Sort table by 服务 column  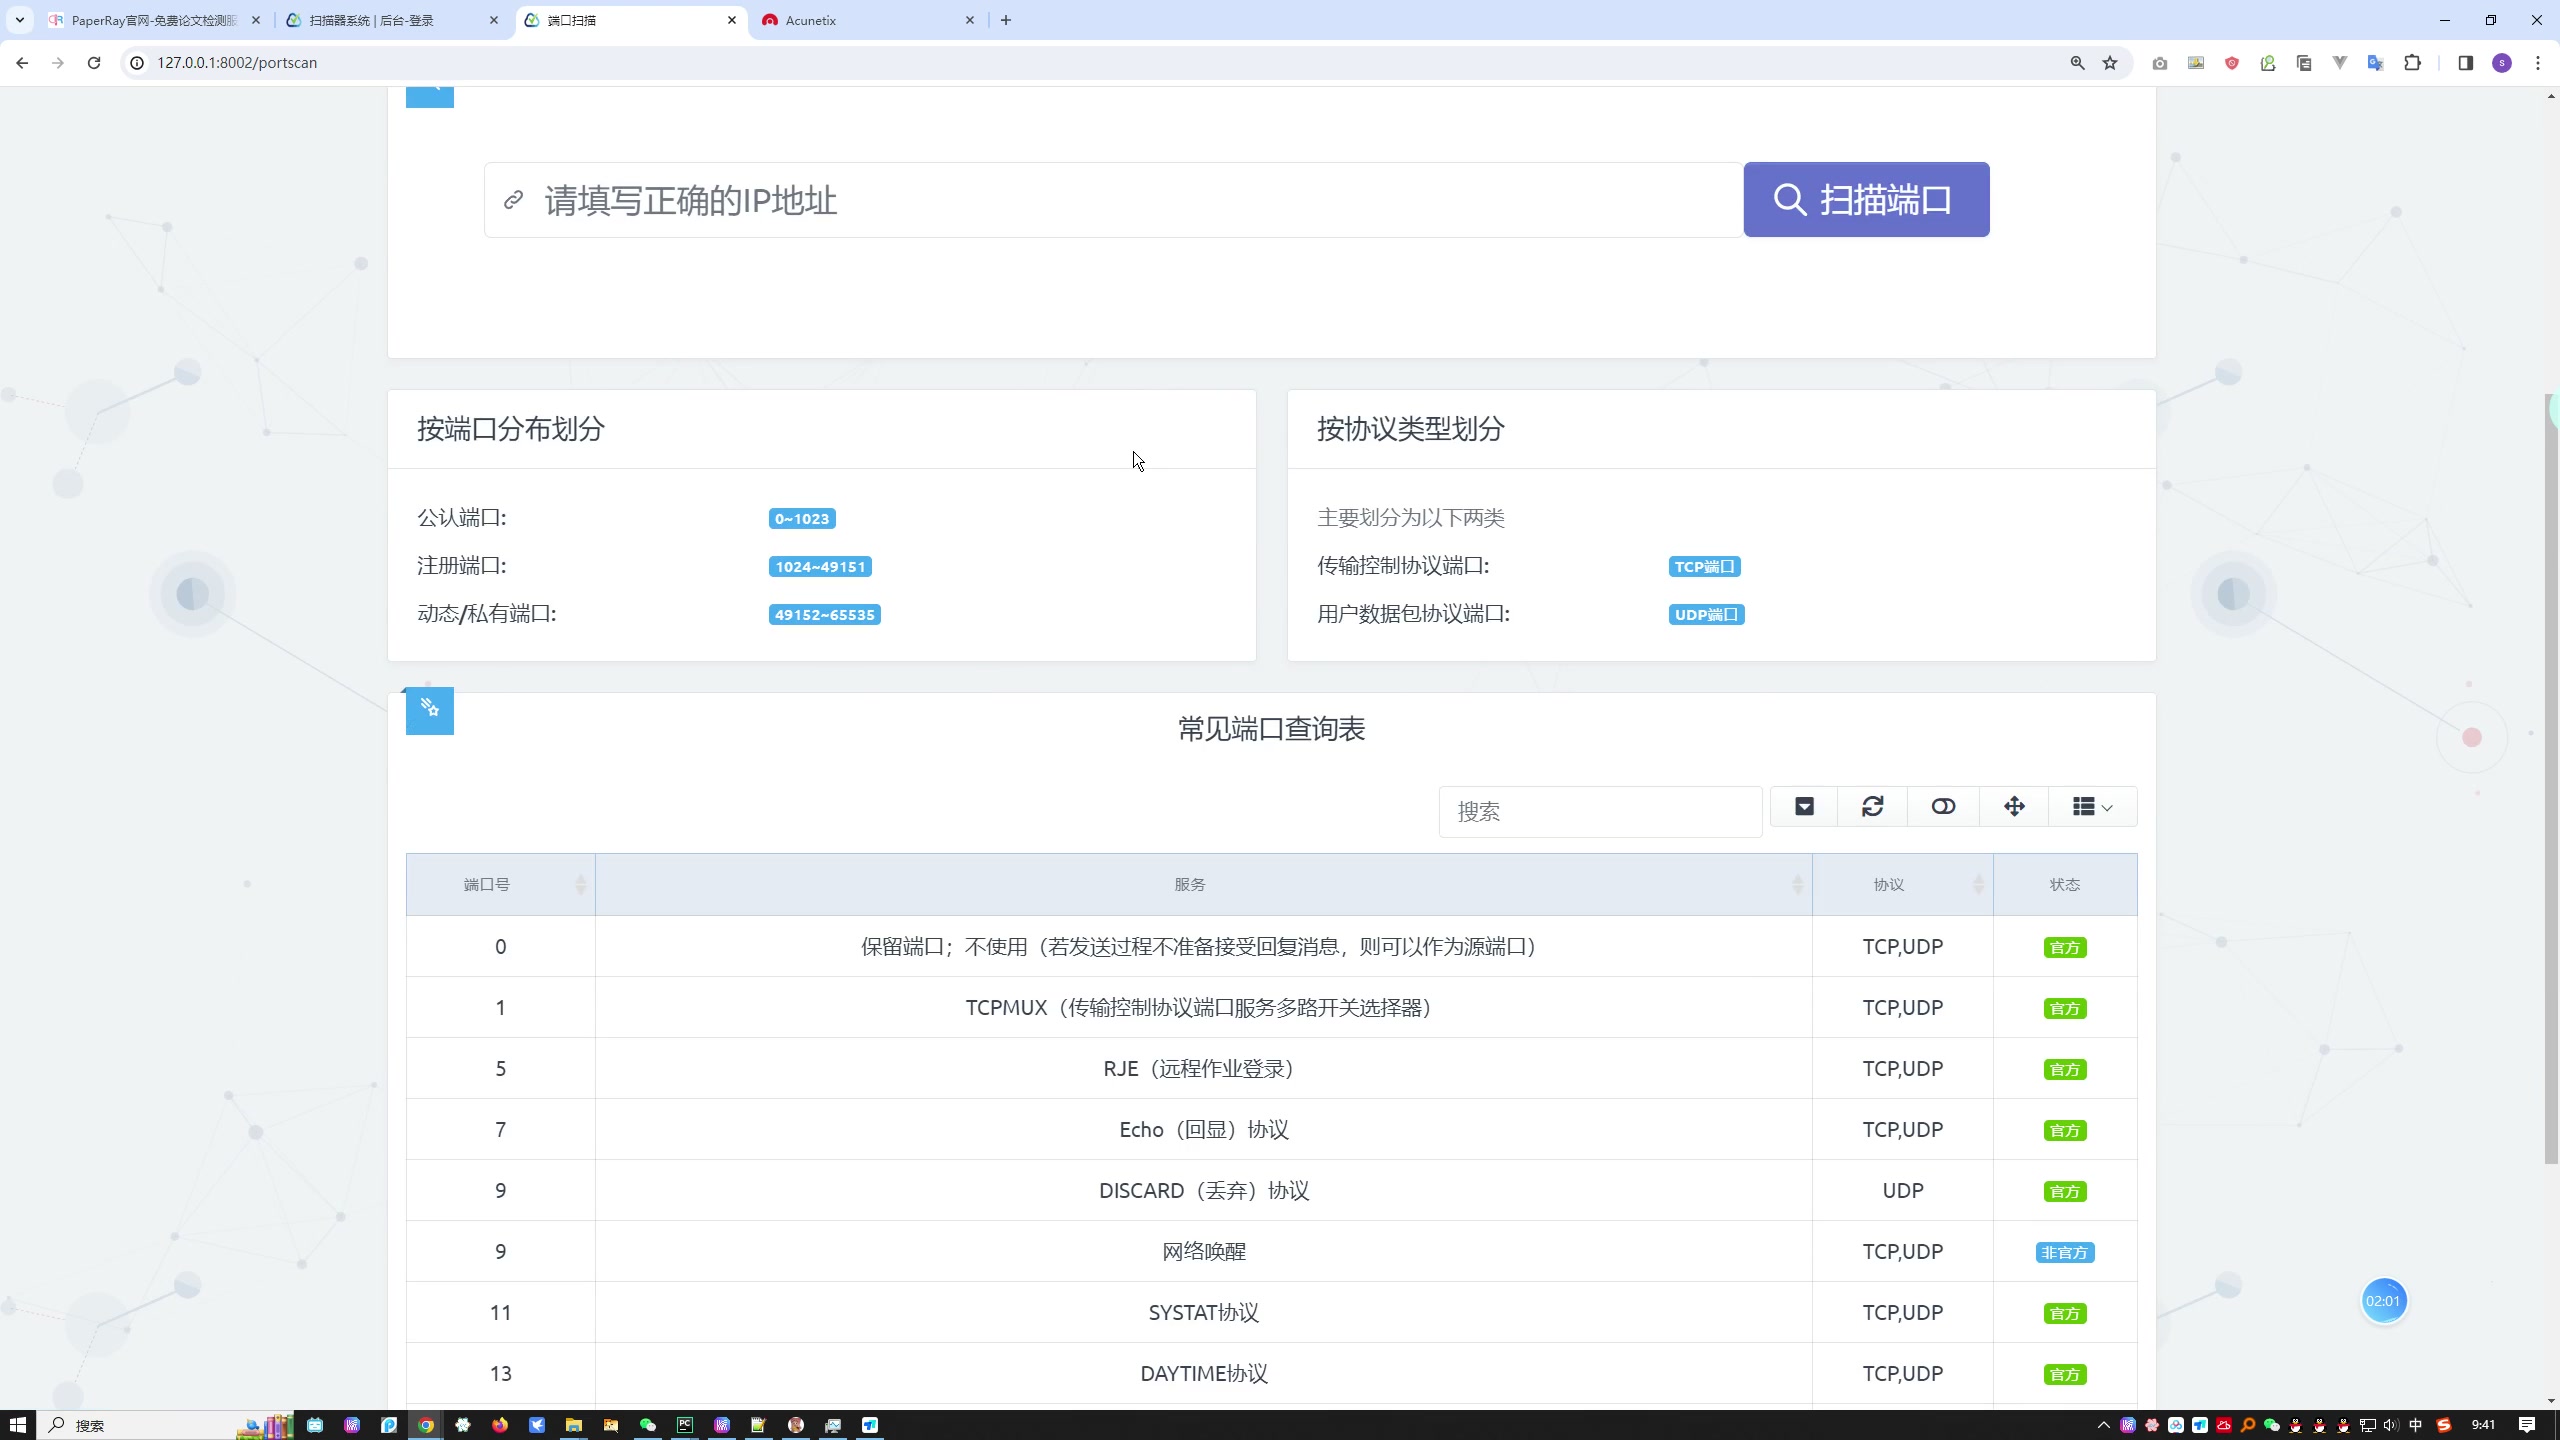[1203, 885]
